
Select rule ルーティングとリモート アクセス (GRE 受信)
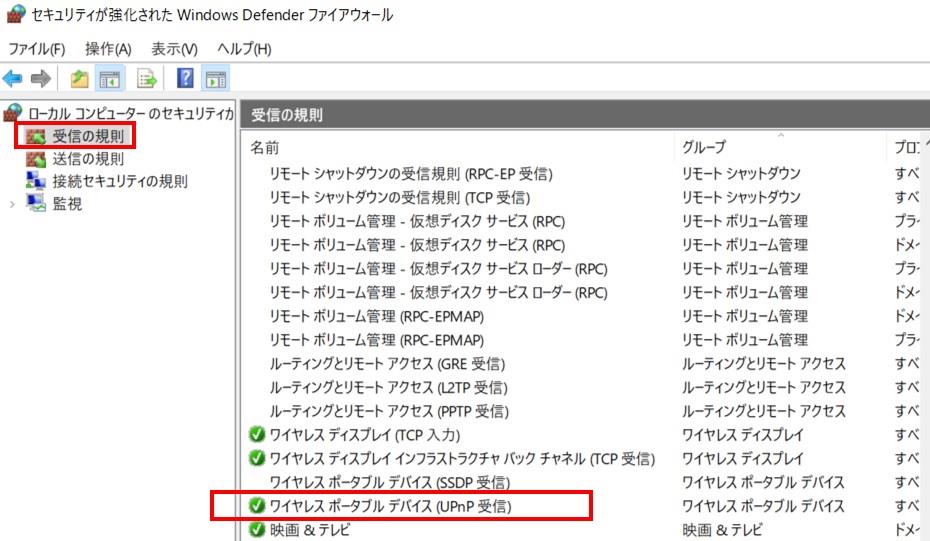[x=387, y=364]
